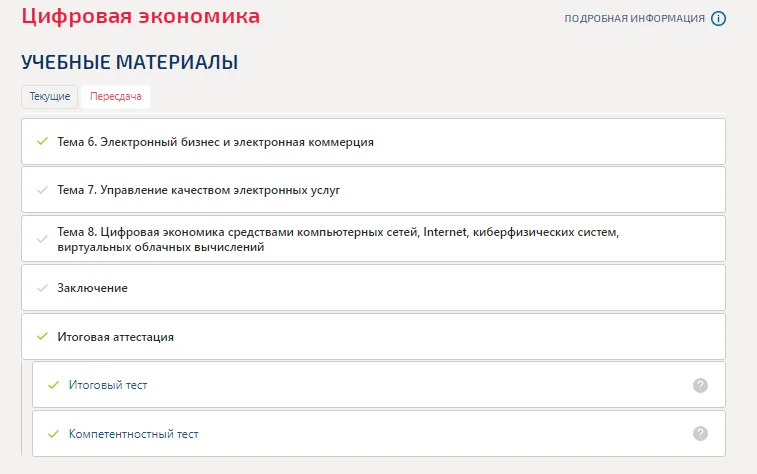Click the grey checkmark beside Тема 7
The height and width of the screenshot is (474, 757).
pyautogui.click(x=42, y=190)
